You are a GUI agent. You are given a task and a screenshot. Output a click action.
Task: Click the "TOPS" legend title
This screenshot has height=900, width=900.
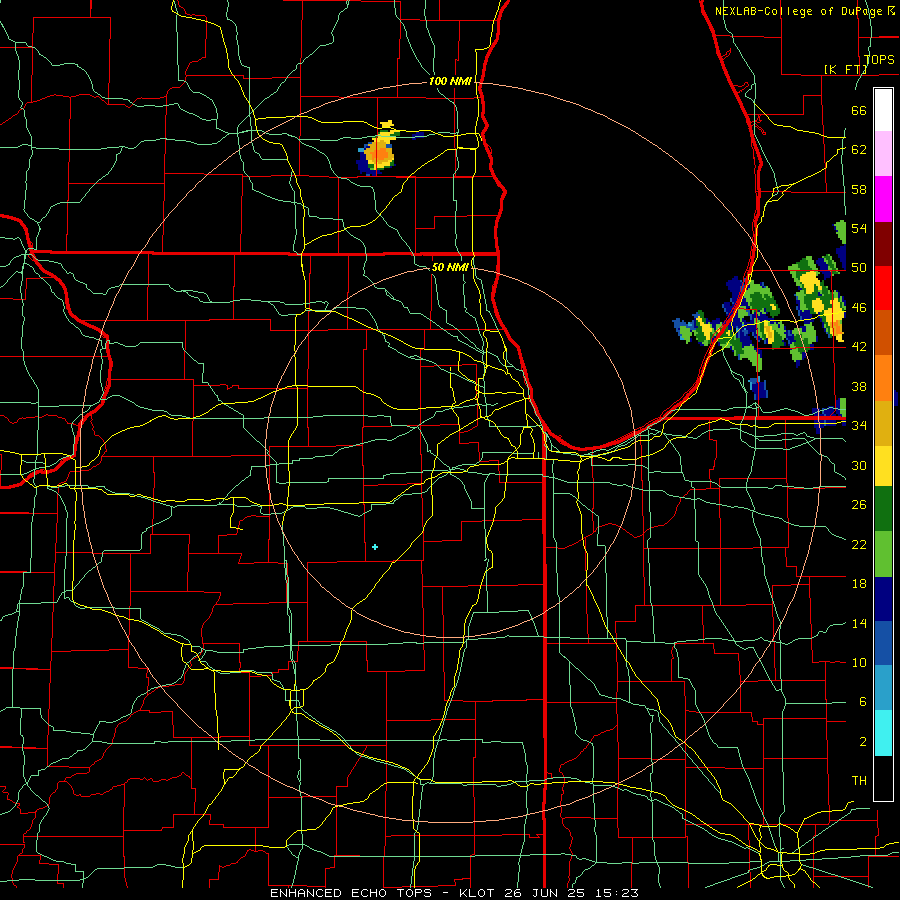point(879,59)
